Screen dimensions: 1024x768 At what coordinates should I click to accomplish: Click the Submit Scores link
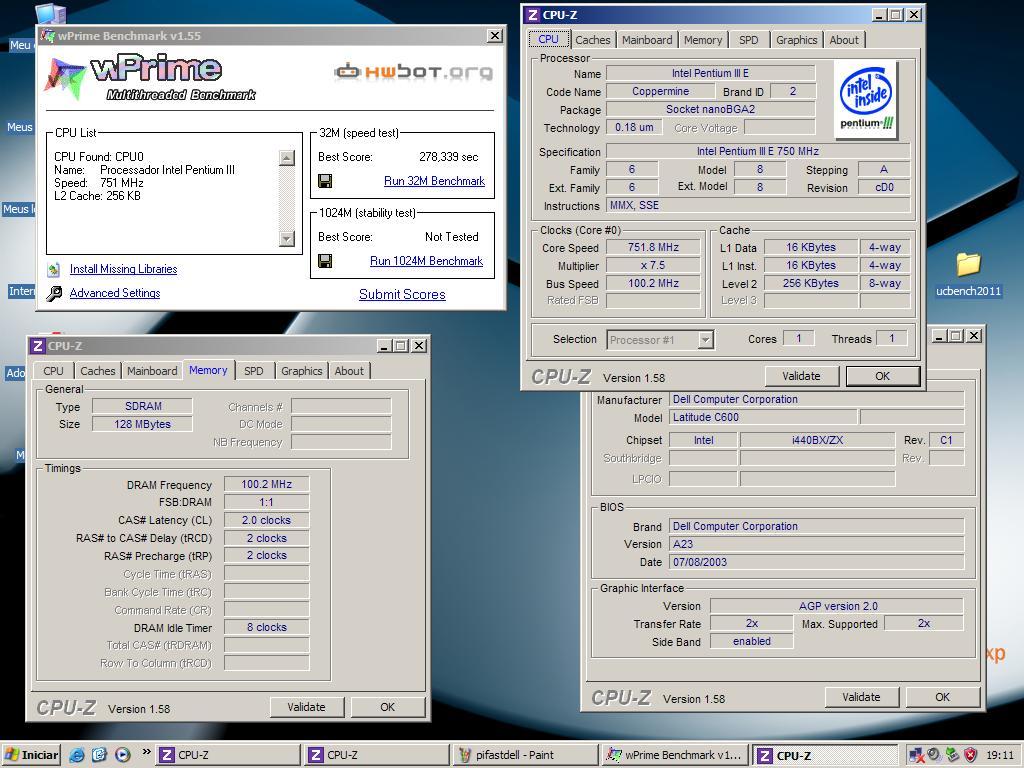402,295
